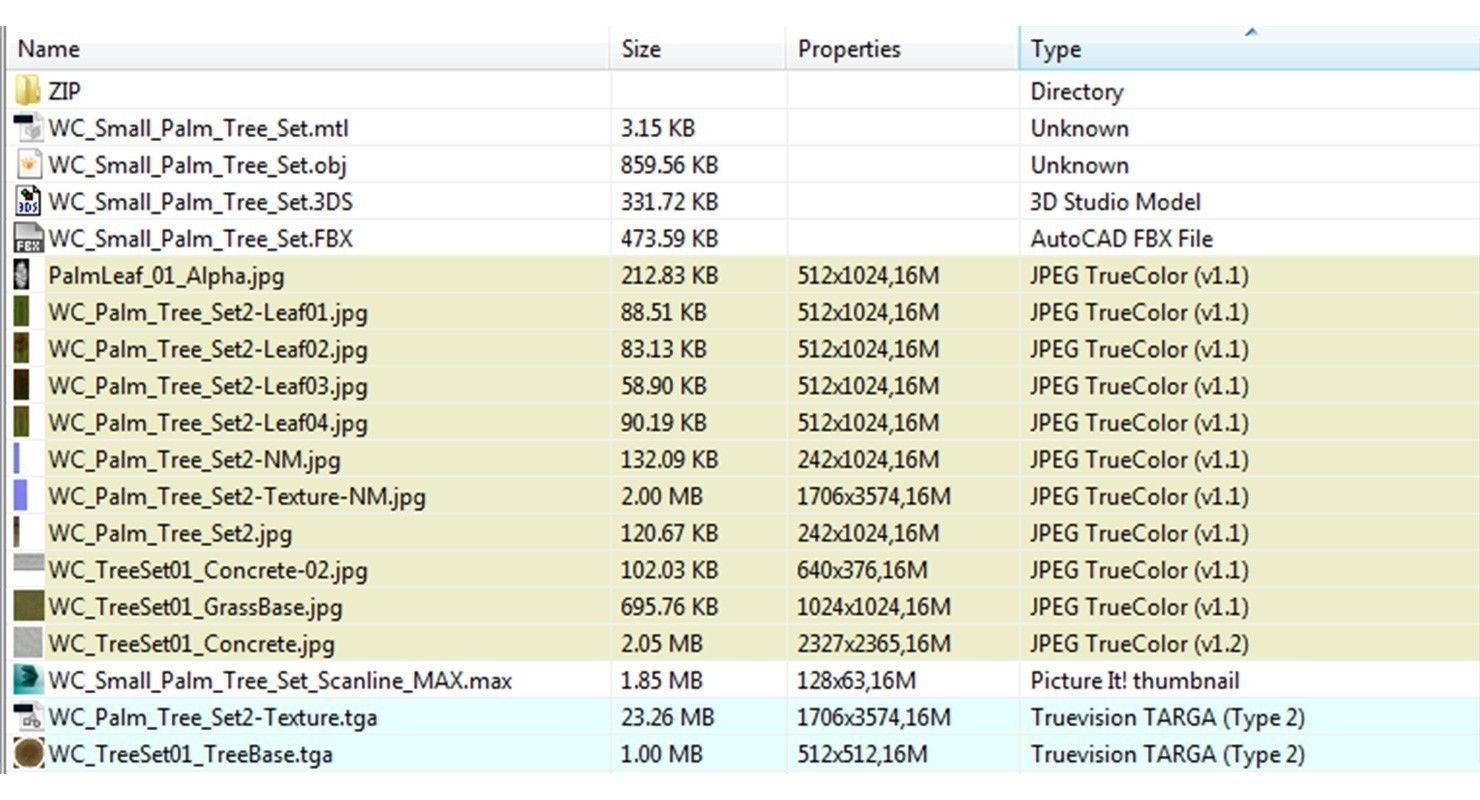Click the TreeBase.tga round icon

[x=28, y=754]
